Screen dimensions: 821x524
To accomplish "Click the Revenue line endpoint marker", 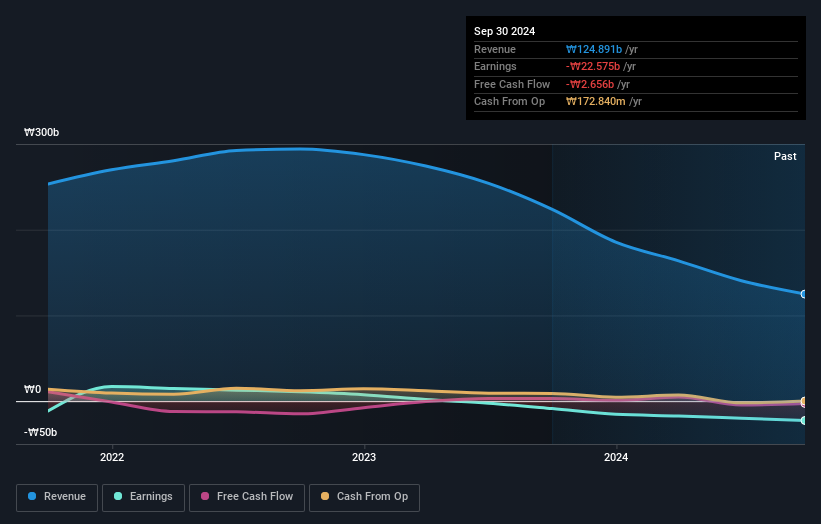I will [x=804, y=294].
